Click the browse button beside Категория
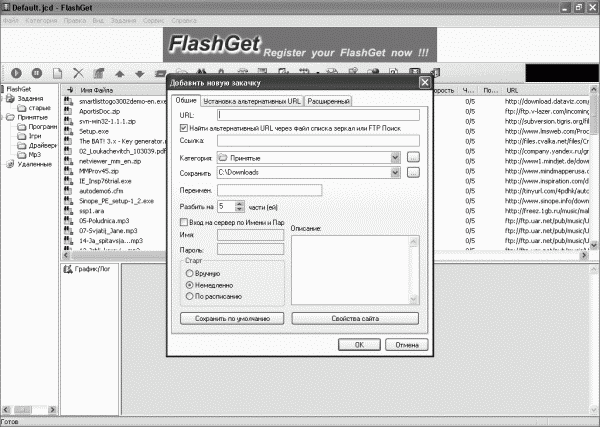 tap(413, 157)
